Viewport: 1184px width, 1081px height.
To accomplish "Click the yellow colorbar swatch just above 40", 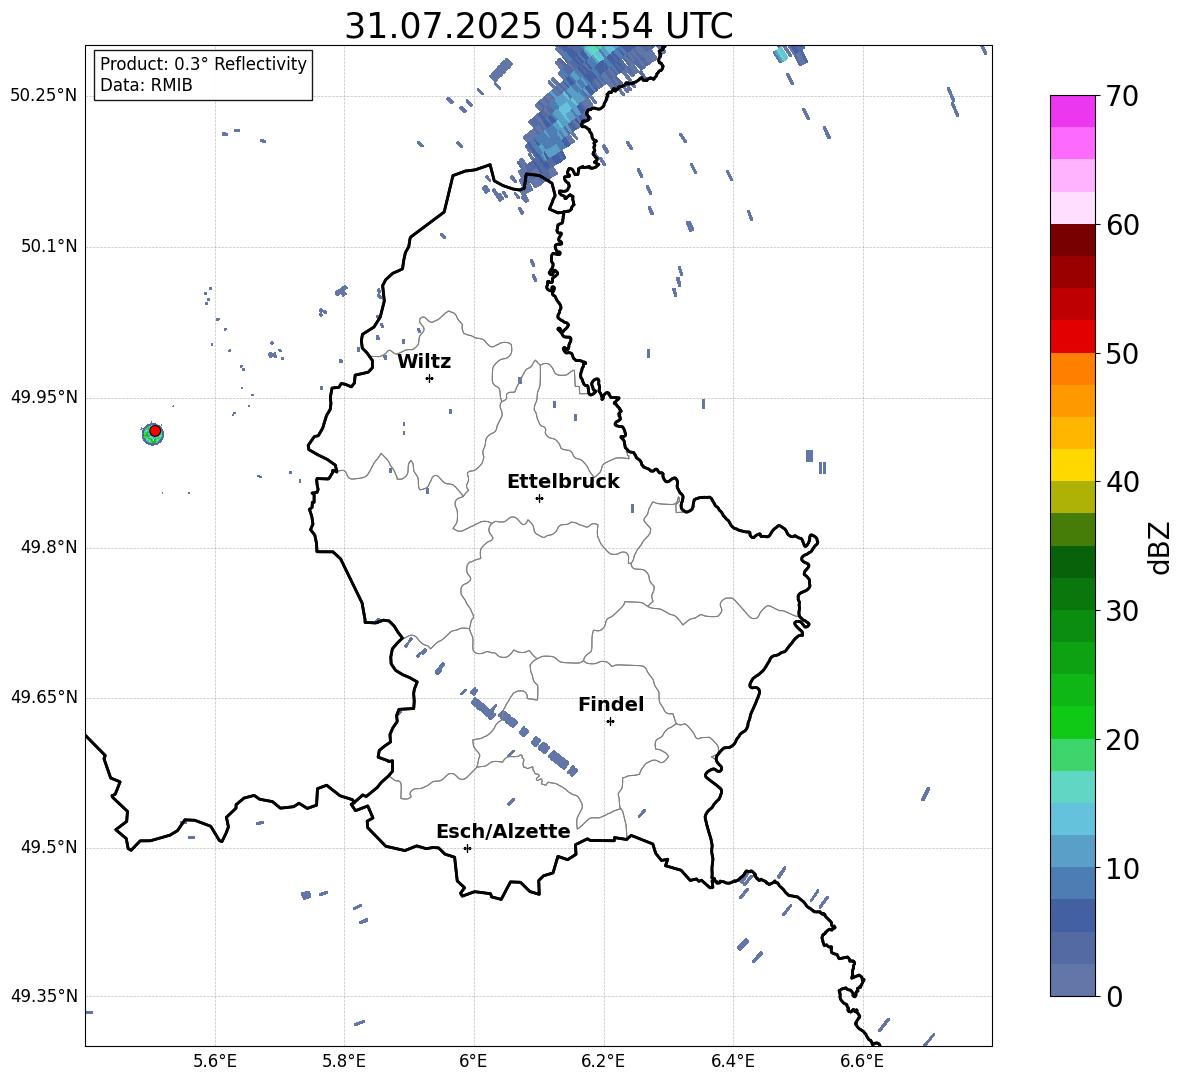I will point(1072,465).
